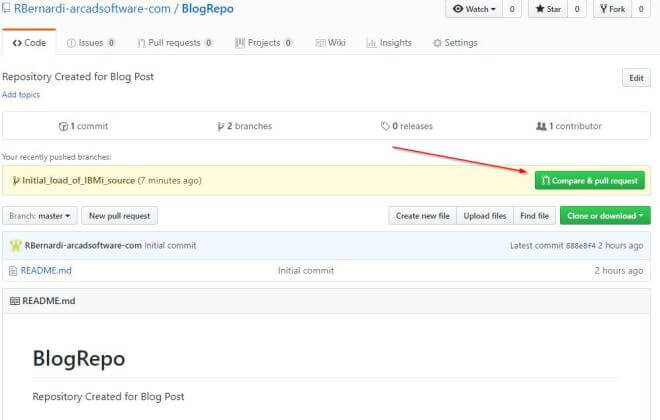Open the README.md file
This screenshot has height=420, width=660.
[46, 271]
